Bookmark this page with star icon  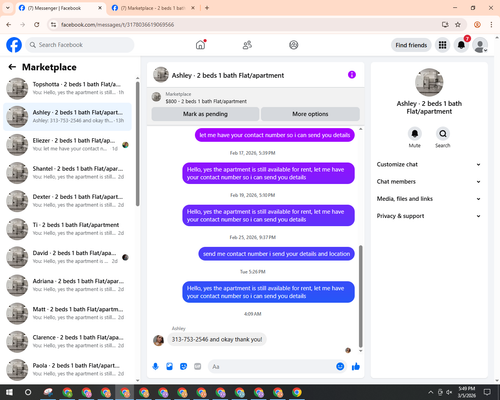pos(458,25)
